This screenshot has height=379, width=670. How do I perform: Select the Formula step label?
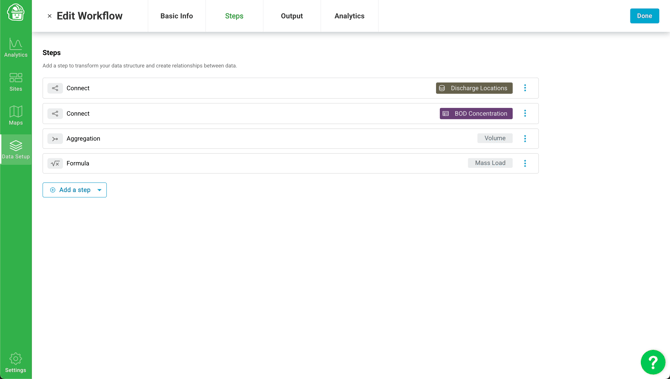coord(78,163)
